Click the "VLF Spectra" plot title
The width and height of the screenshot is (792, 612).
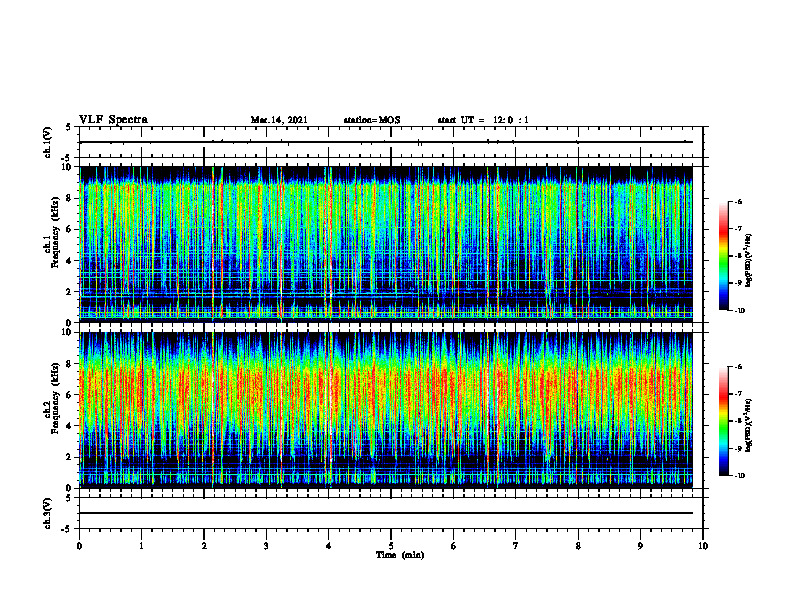click(x=113, y=120)
